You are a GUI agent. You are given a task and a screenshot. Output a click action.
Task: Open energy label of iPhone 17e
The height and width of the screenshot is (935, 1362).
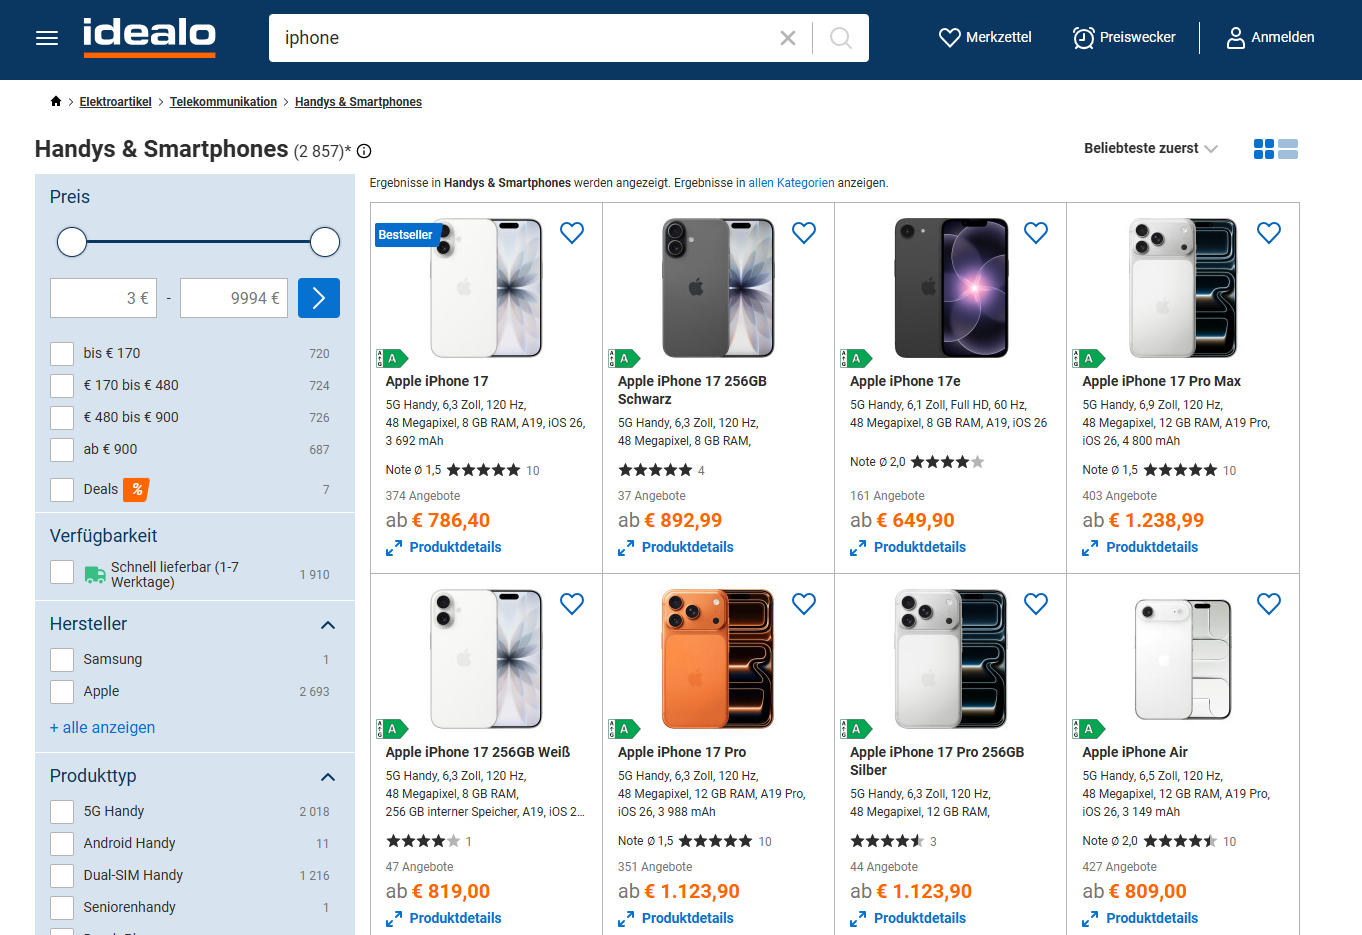tap(856, 358)
